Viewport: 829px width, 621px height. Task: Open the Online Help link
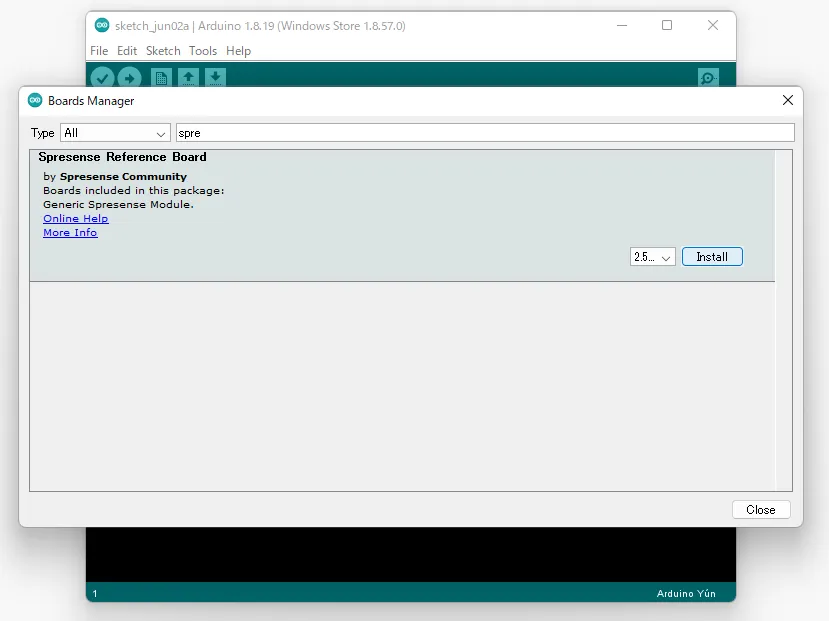[x=76, y=218]
